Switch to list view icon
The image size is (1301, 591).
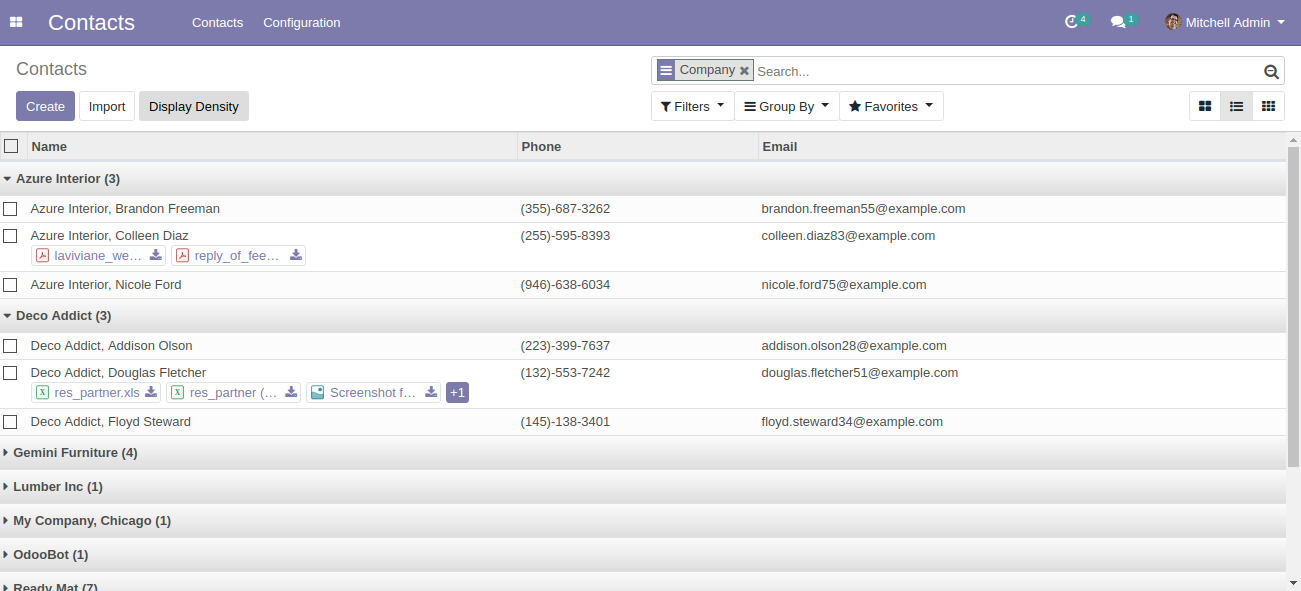click(x=1237, y=106)
